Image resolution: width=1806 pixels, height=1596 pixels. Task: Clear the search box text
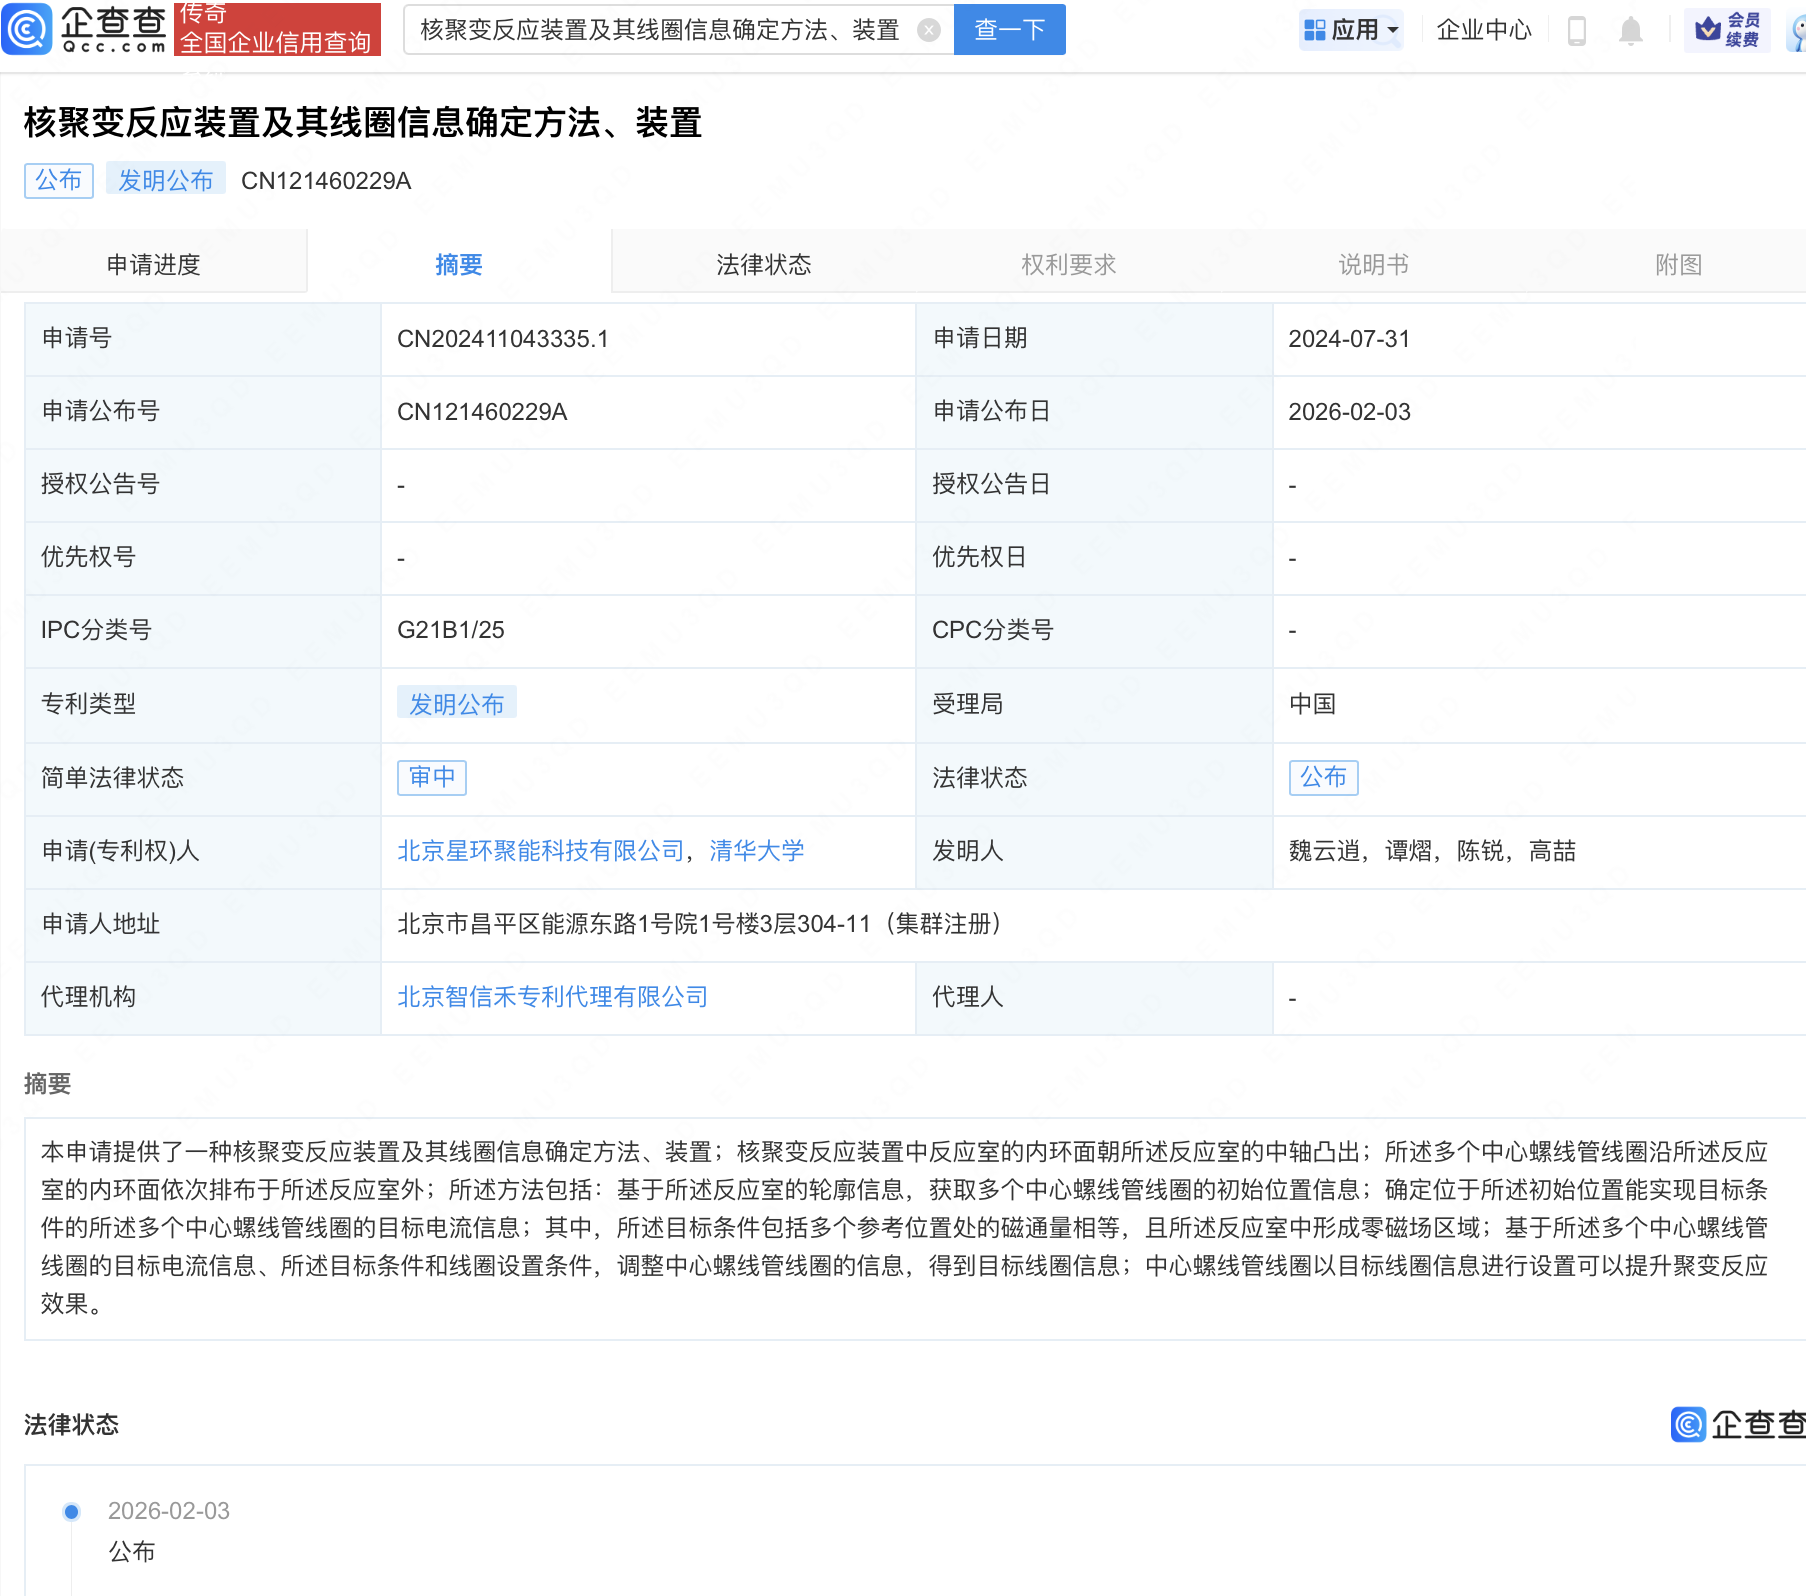[929, 30]
